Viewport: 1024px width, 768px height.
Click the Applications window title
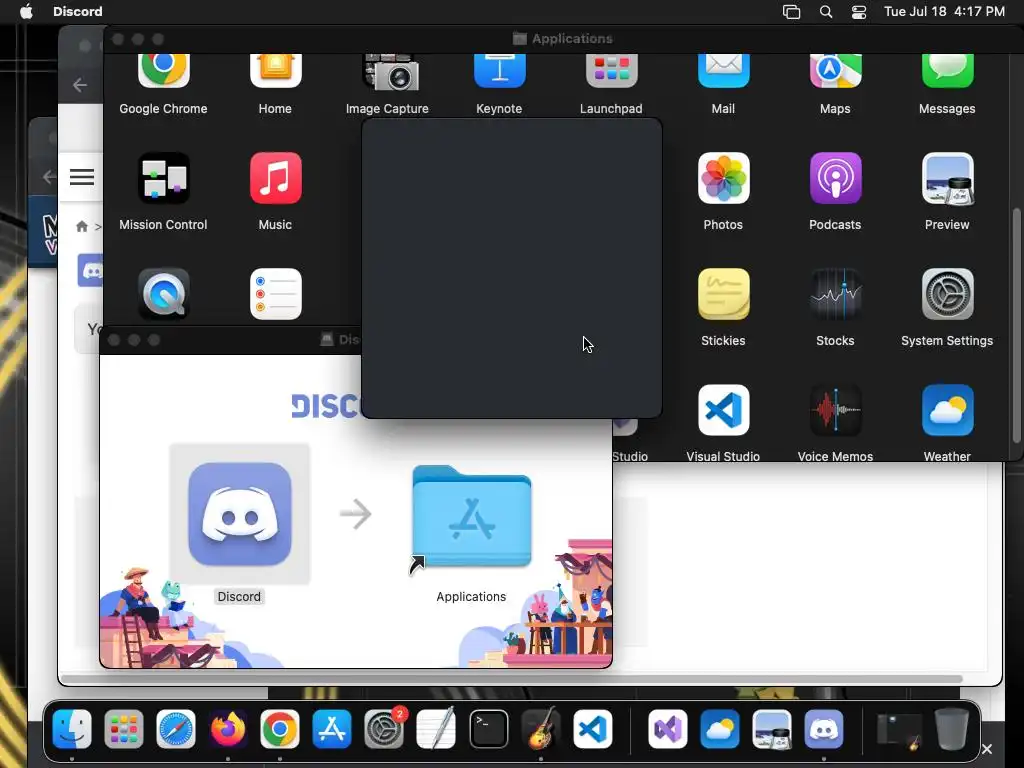[572, 39]
